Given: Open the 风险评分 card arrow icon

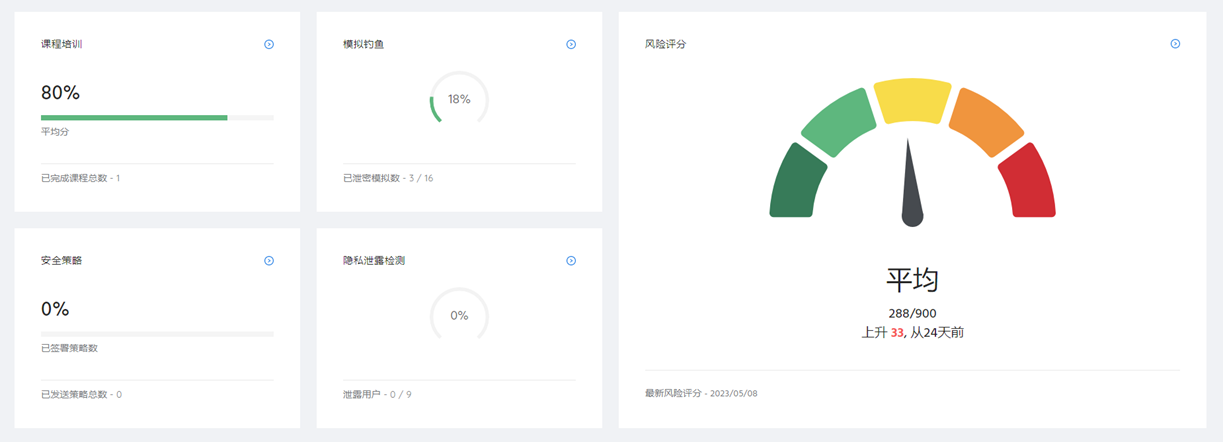Looking at the screenshot, I should tap(1175, 43).
